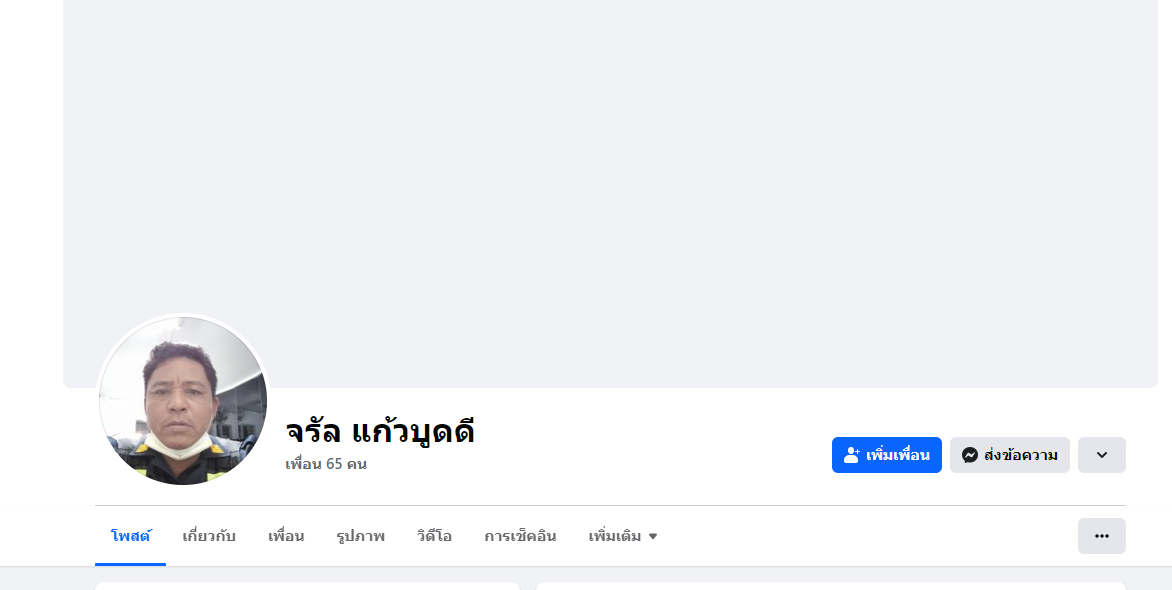This screenshot has width=1172, height=590.
Task: Click the right content card below the tabs
Action: [830, 586]
